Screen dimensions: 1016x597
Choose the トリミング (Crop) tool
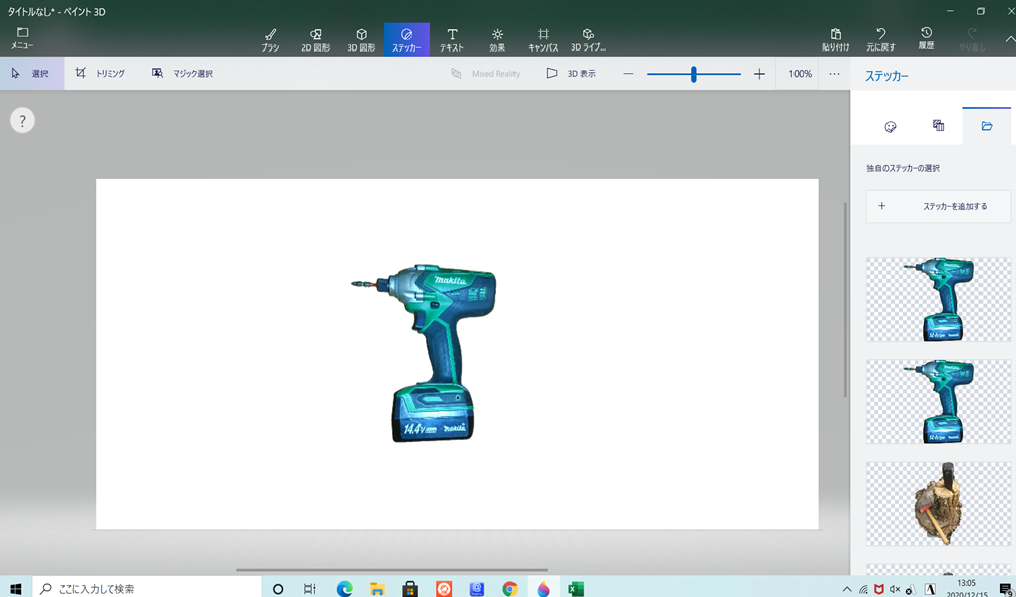click(100, 73)
